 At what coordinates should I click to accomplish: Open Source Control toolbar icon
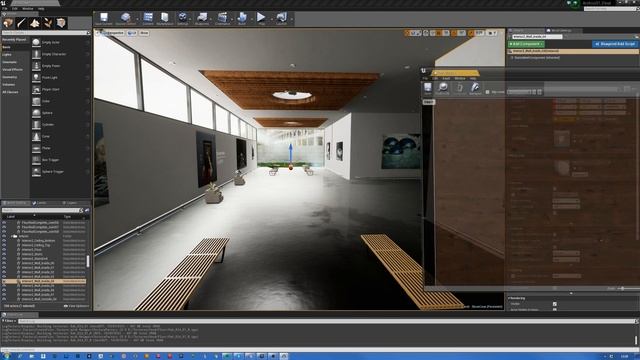pyautogui.click(x=125, y=18)
